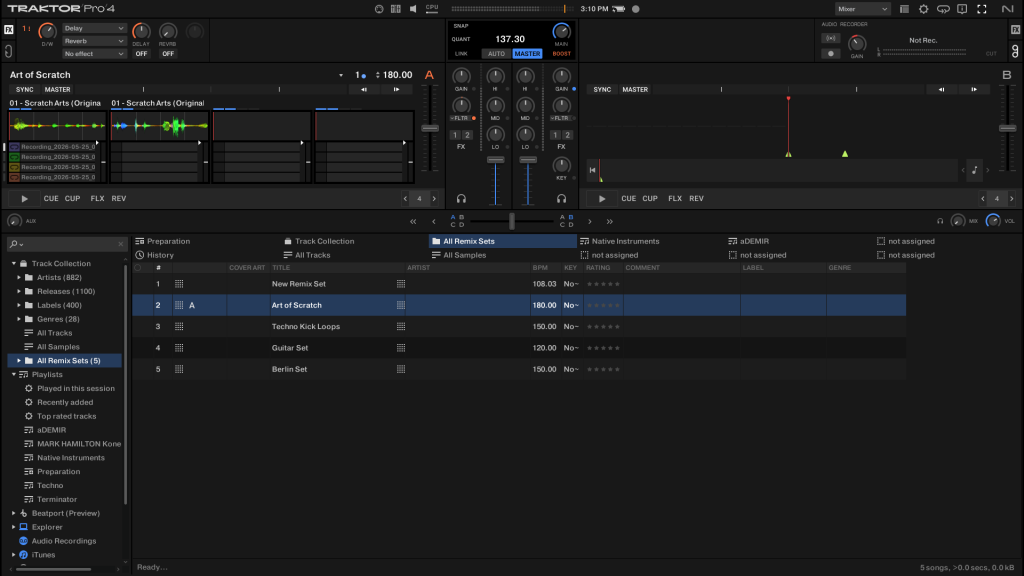This screenshot has height=576, width=1024.
Task: Click the Deck A tempo fader
Action: (430, 129)
